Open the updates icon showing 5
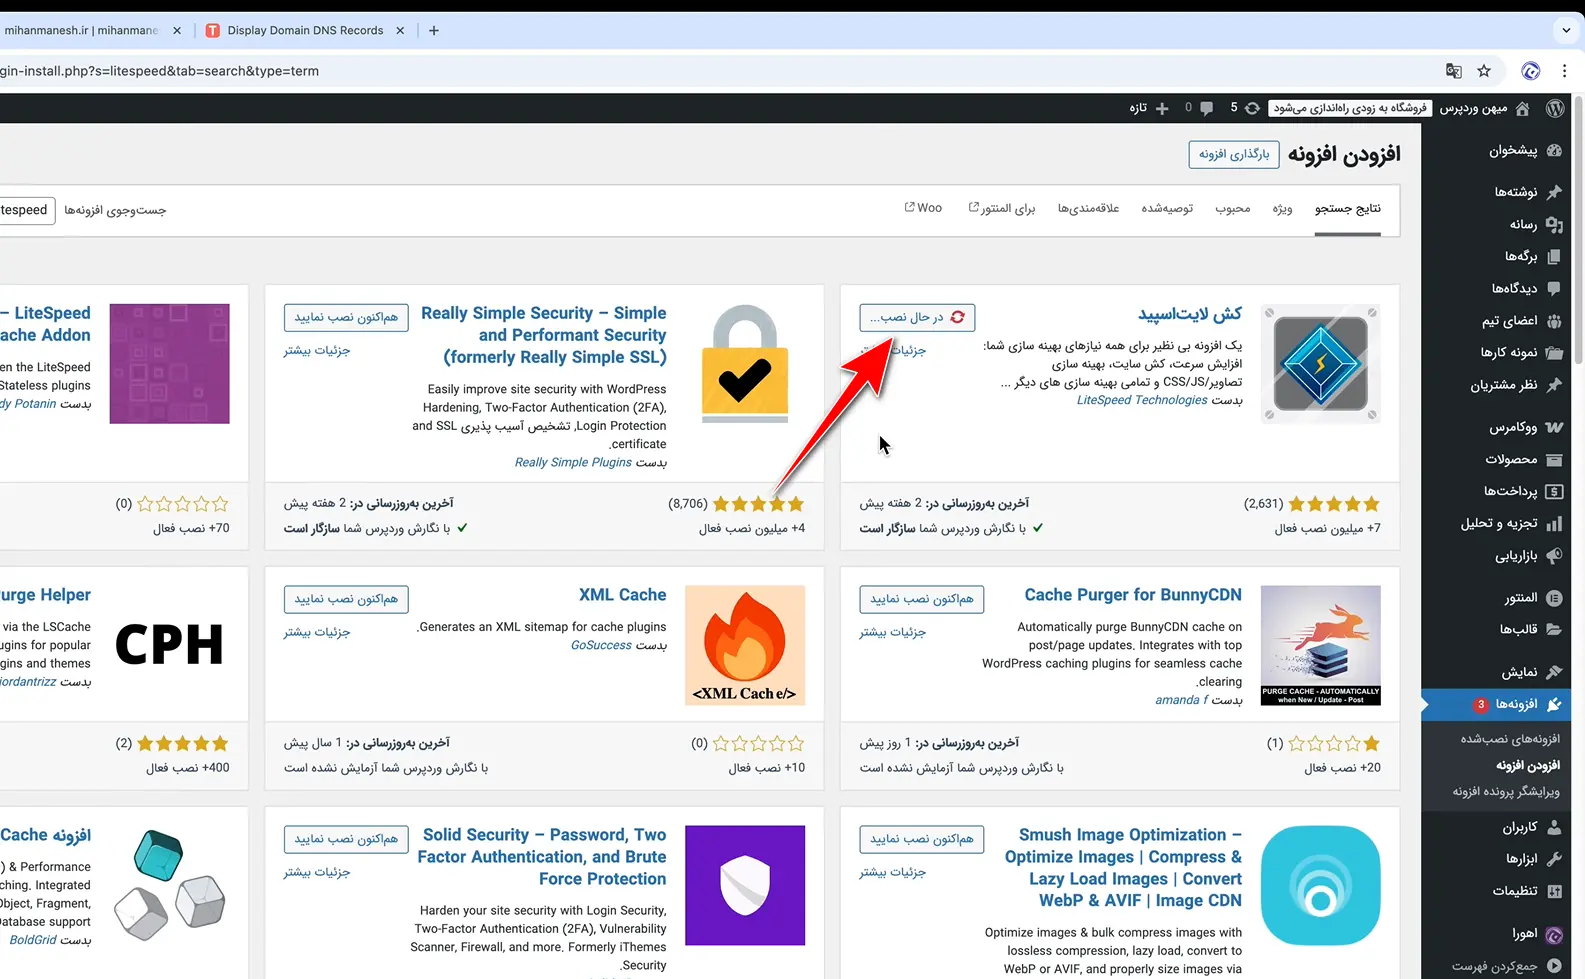 [x=1245, y=108]
